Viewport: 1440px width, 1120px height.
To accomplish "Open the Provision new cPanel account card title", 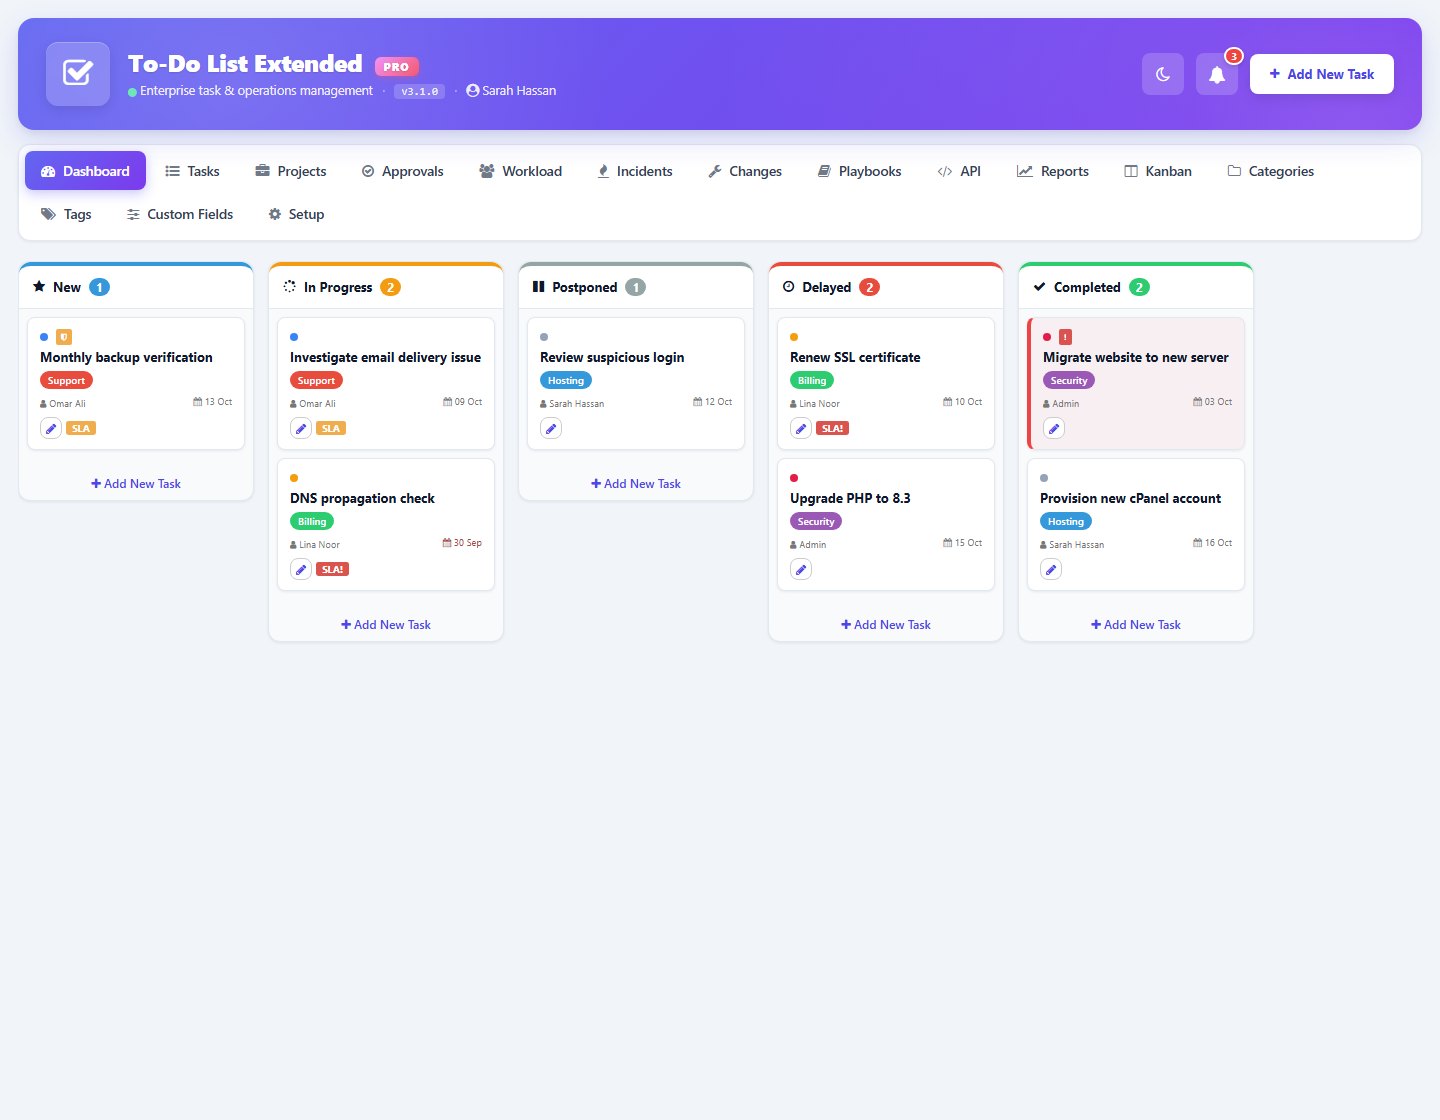I will 1130,498.
